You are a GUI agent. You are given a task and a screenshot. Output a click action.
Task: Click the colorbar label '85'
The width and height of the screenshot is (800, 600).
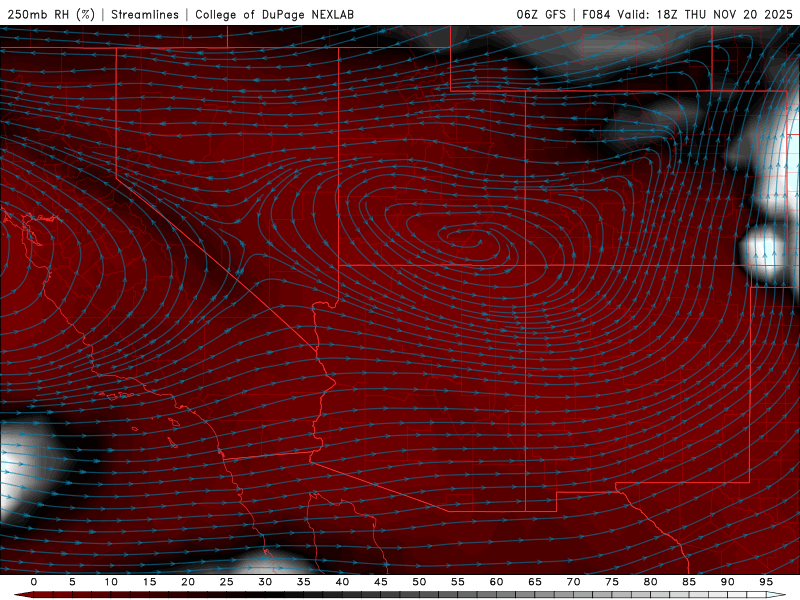tap(689, 582)
